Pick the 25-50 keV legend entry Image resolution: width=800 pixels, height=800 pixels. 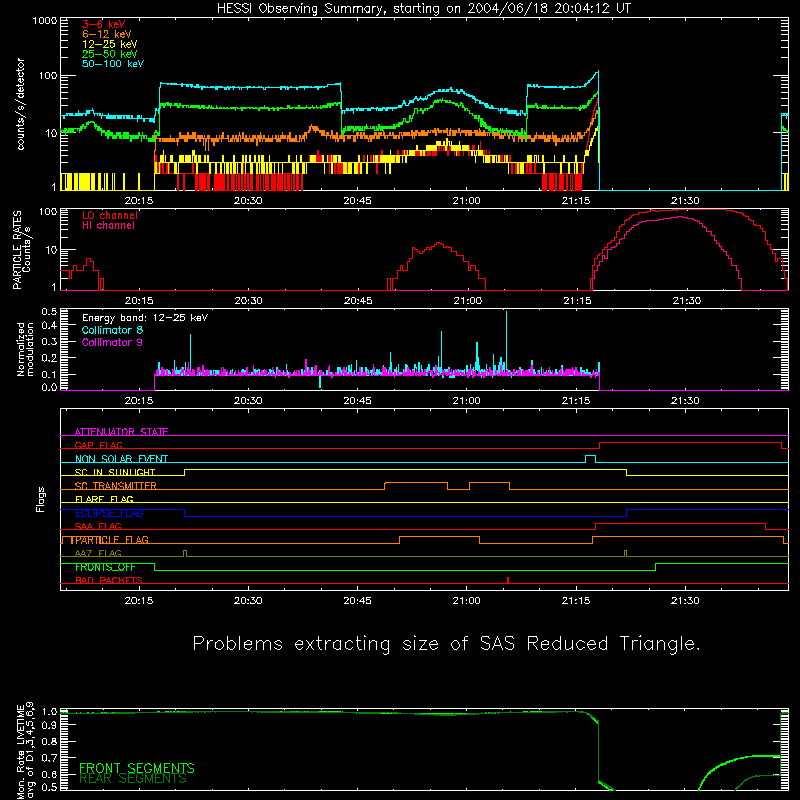[109, 54]
